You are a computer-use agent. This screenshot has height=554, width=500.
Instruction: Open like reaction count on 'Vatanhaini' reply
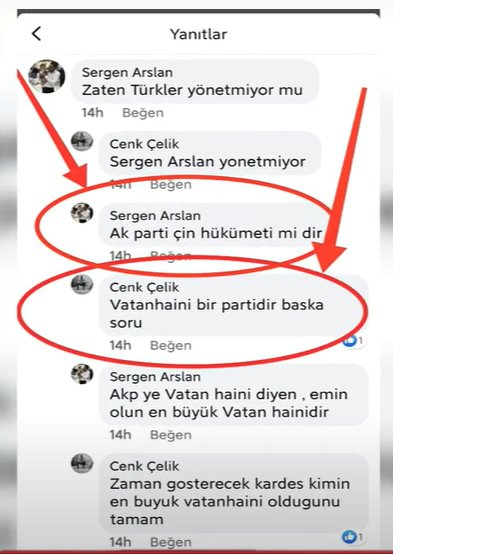(353, 341)
